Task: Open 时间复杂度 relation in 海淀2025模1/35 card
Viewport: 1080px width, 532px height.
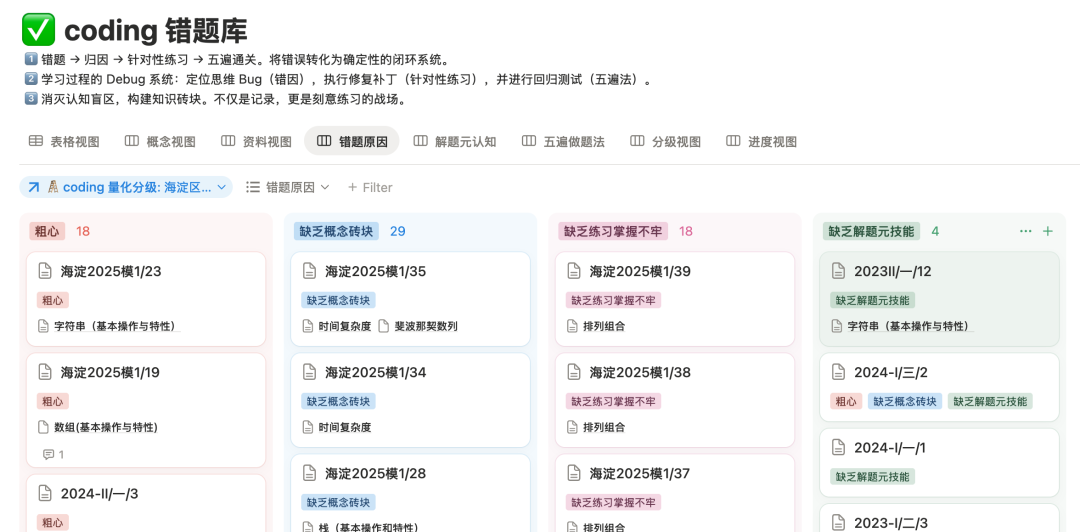Action: 338,326
